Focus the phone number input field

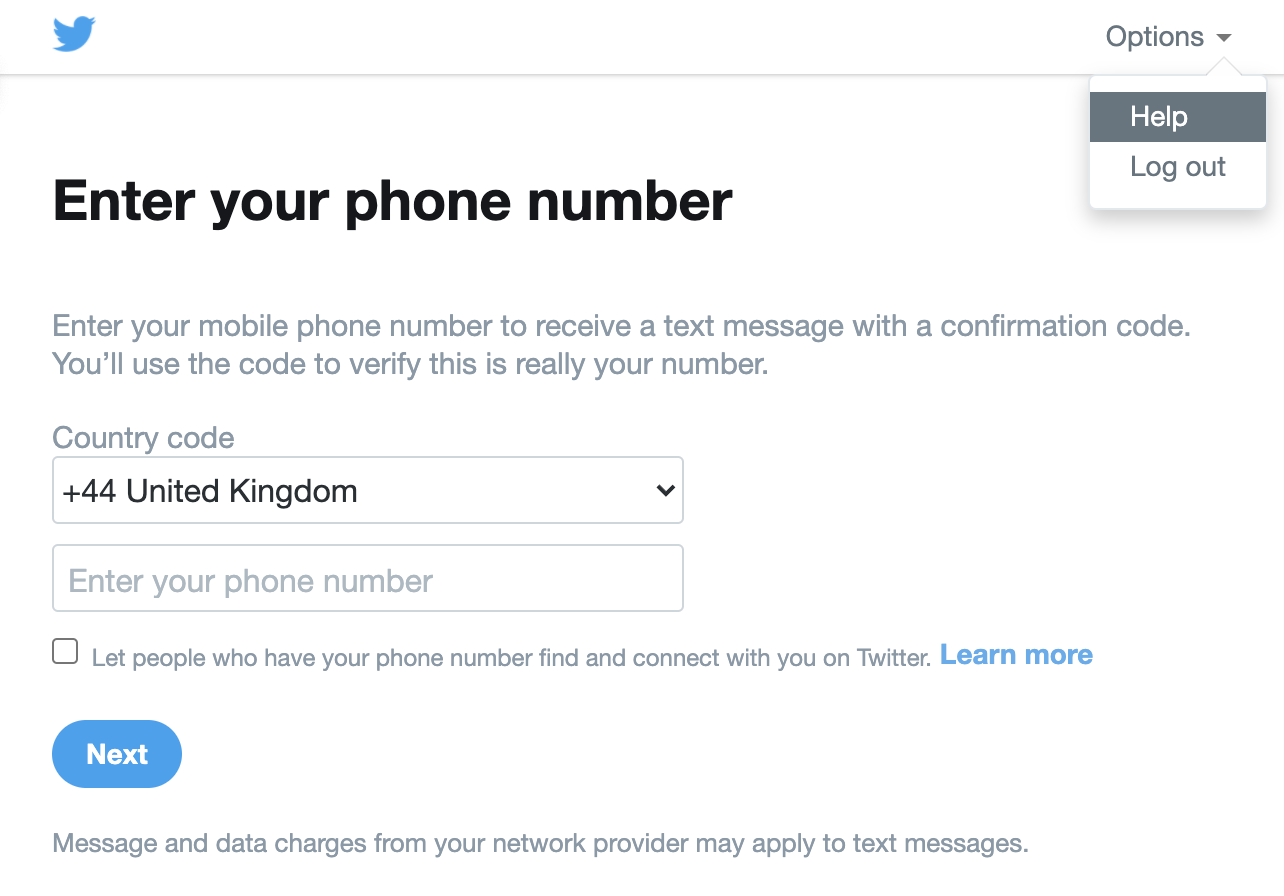click(367, 578)
